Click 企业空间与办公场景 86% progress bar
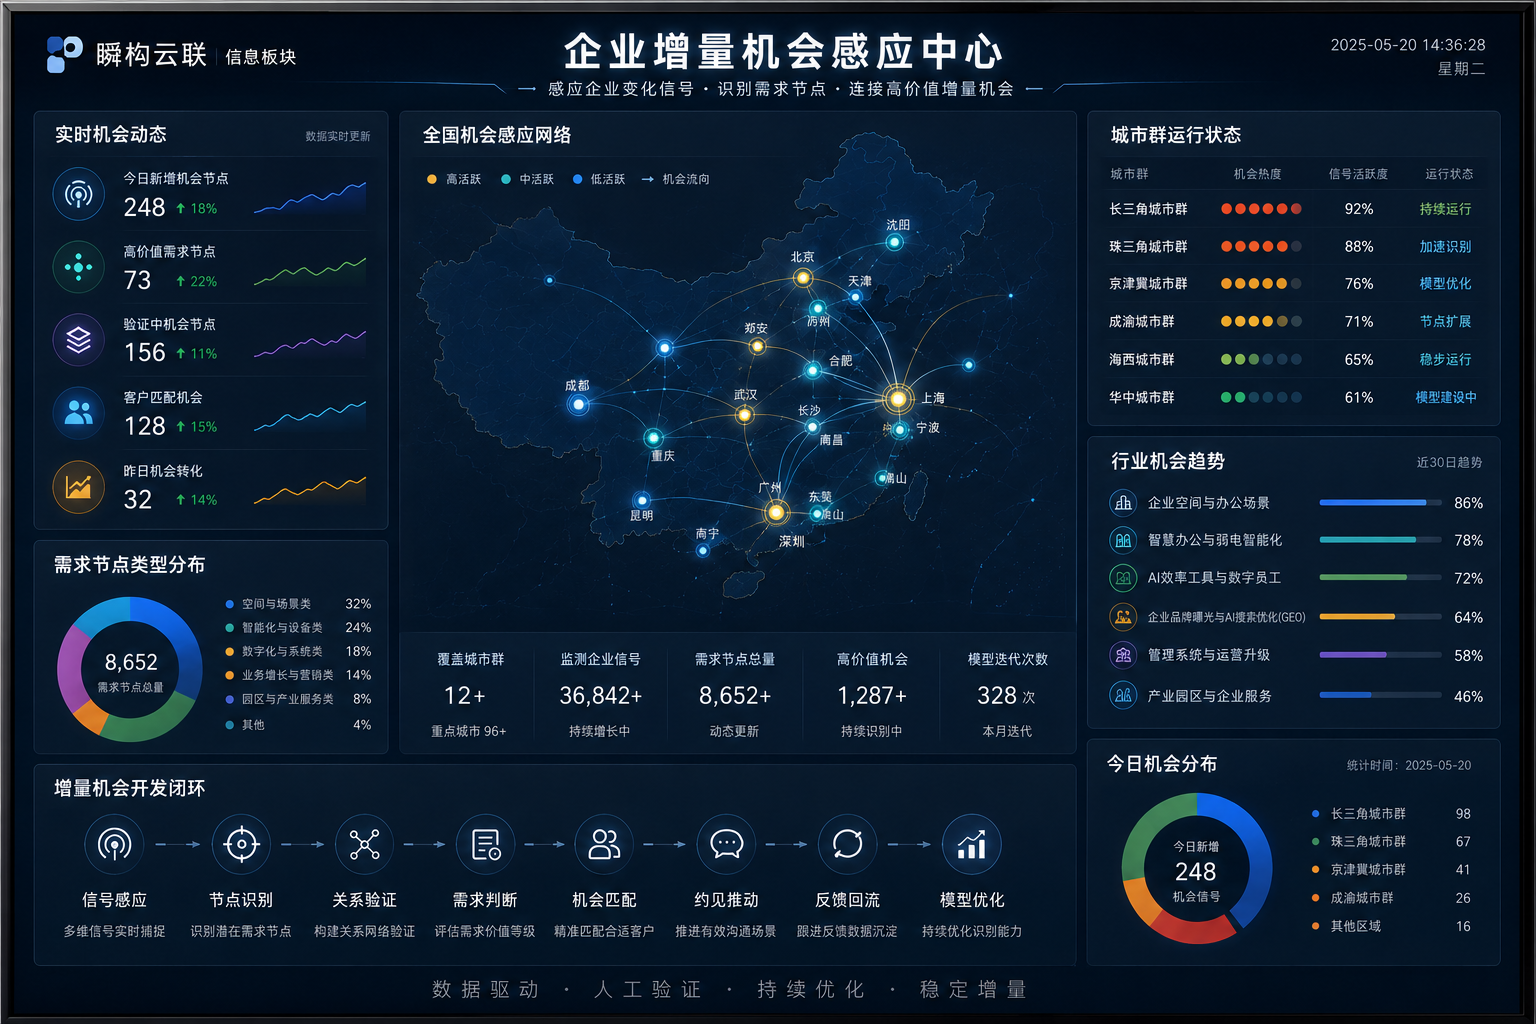 coord(1380,503)
